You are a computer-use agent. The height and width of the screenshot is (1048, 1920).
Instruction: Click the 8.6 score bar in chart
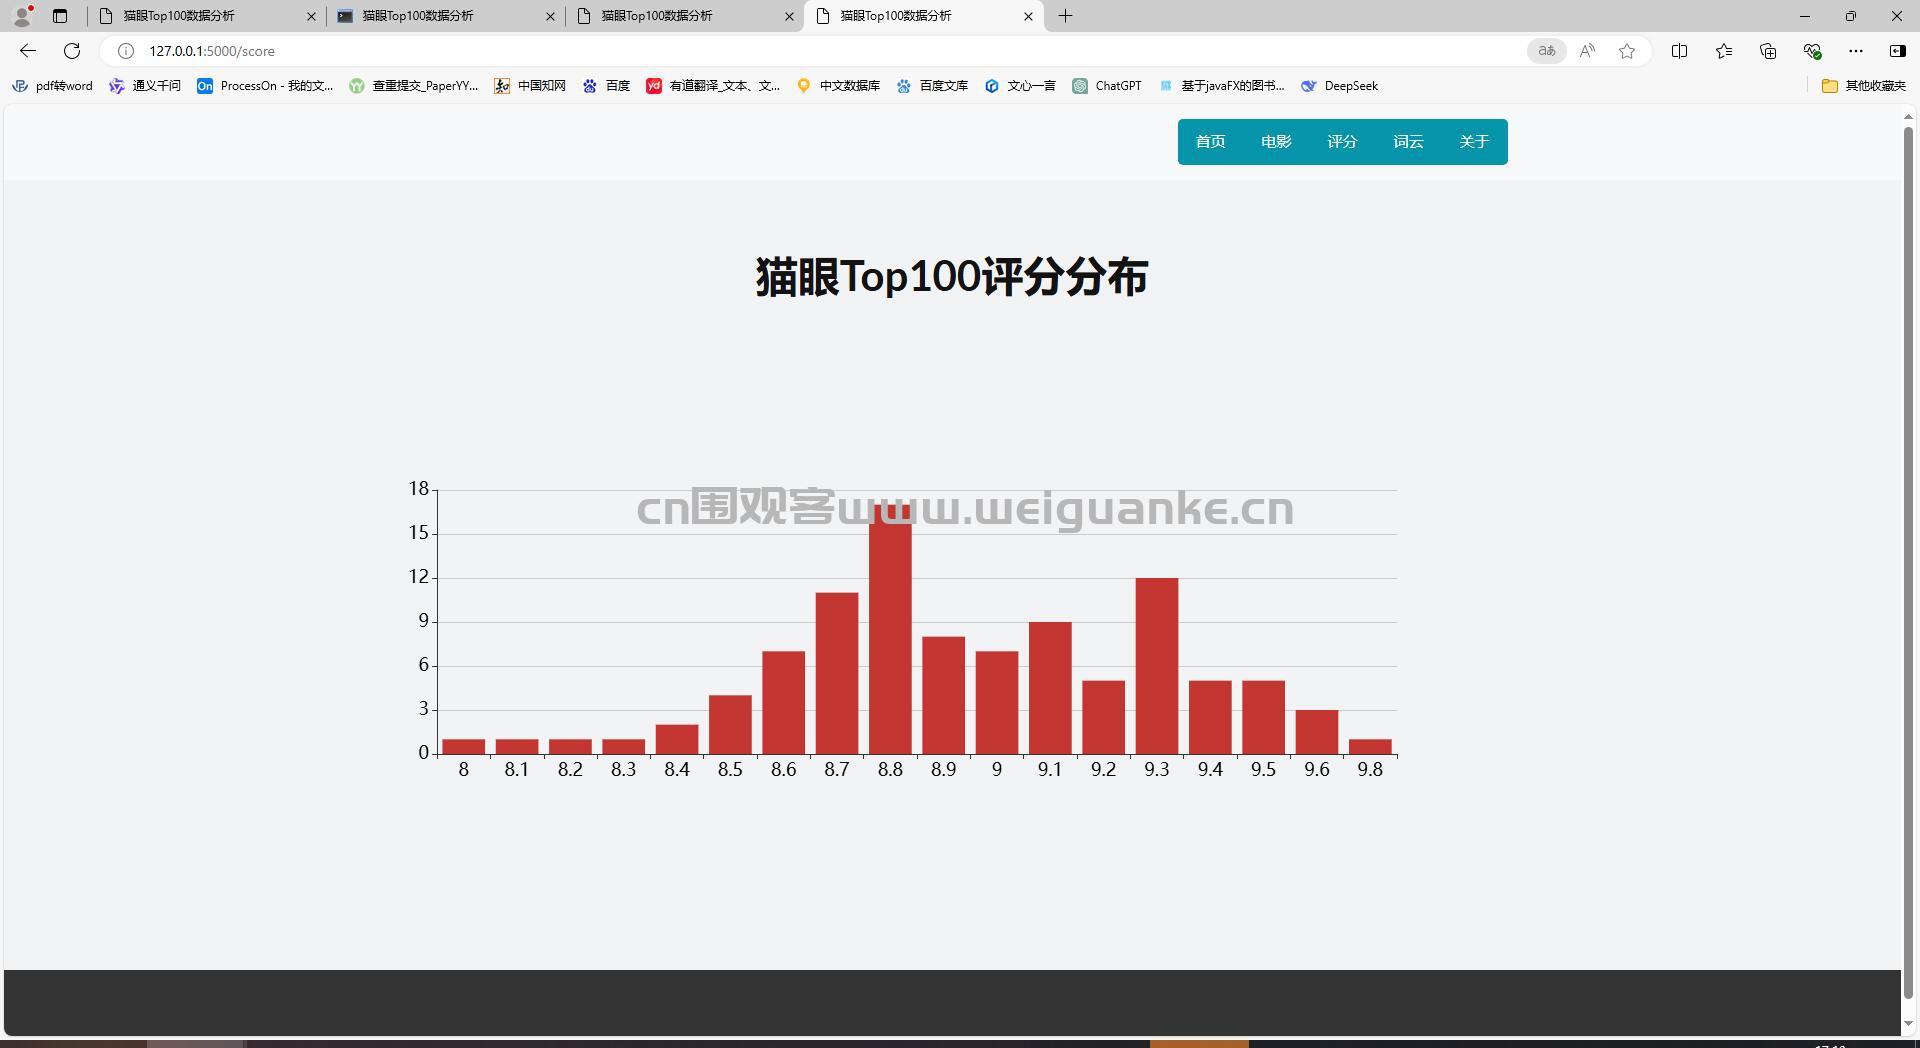tap(784, 703)
